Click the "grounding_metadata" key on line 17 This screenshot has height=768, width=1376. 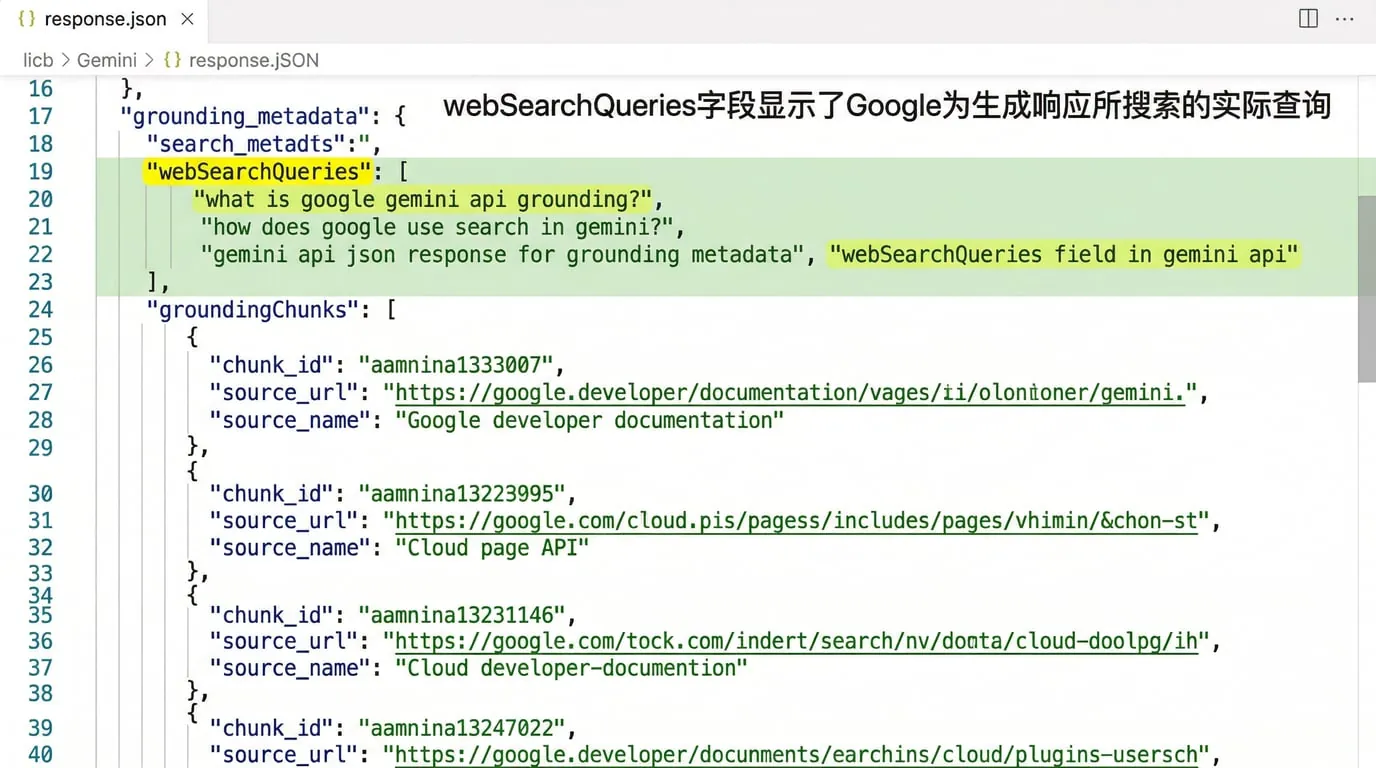[245, 117]
